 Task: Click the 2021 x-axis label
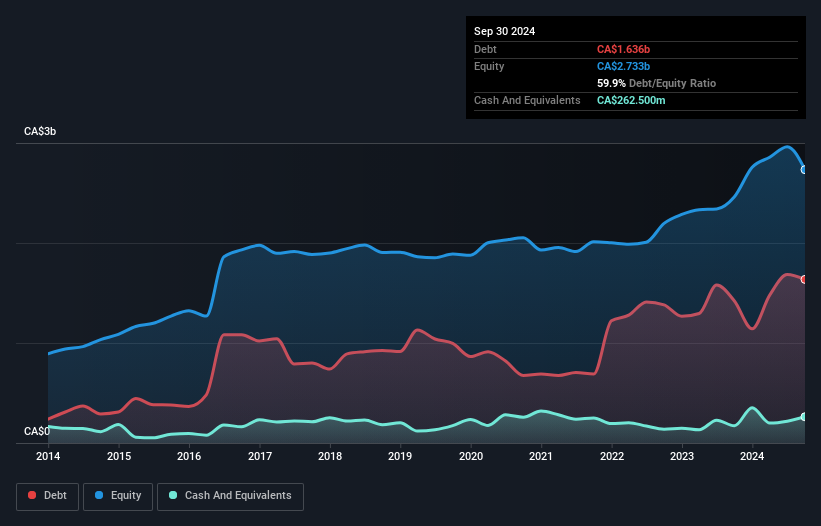541,456
